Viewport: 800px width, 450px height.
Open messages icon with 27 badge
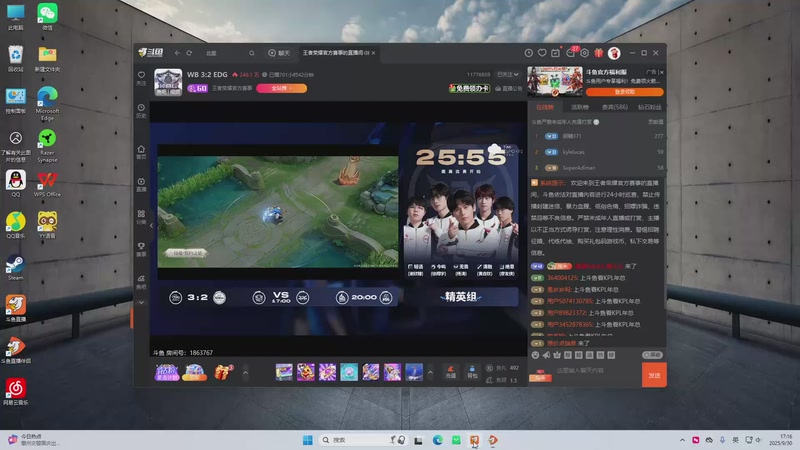[x=571, y=53]
